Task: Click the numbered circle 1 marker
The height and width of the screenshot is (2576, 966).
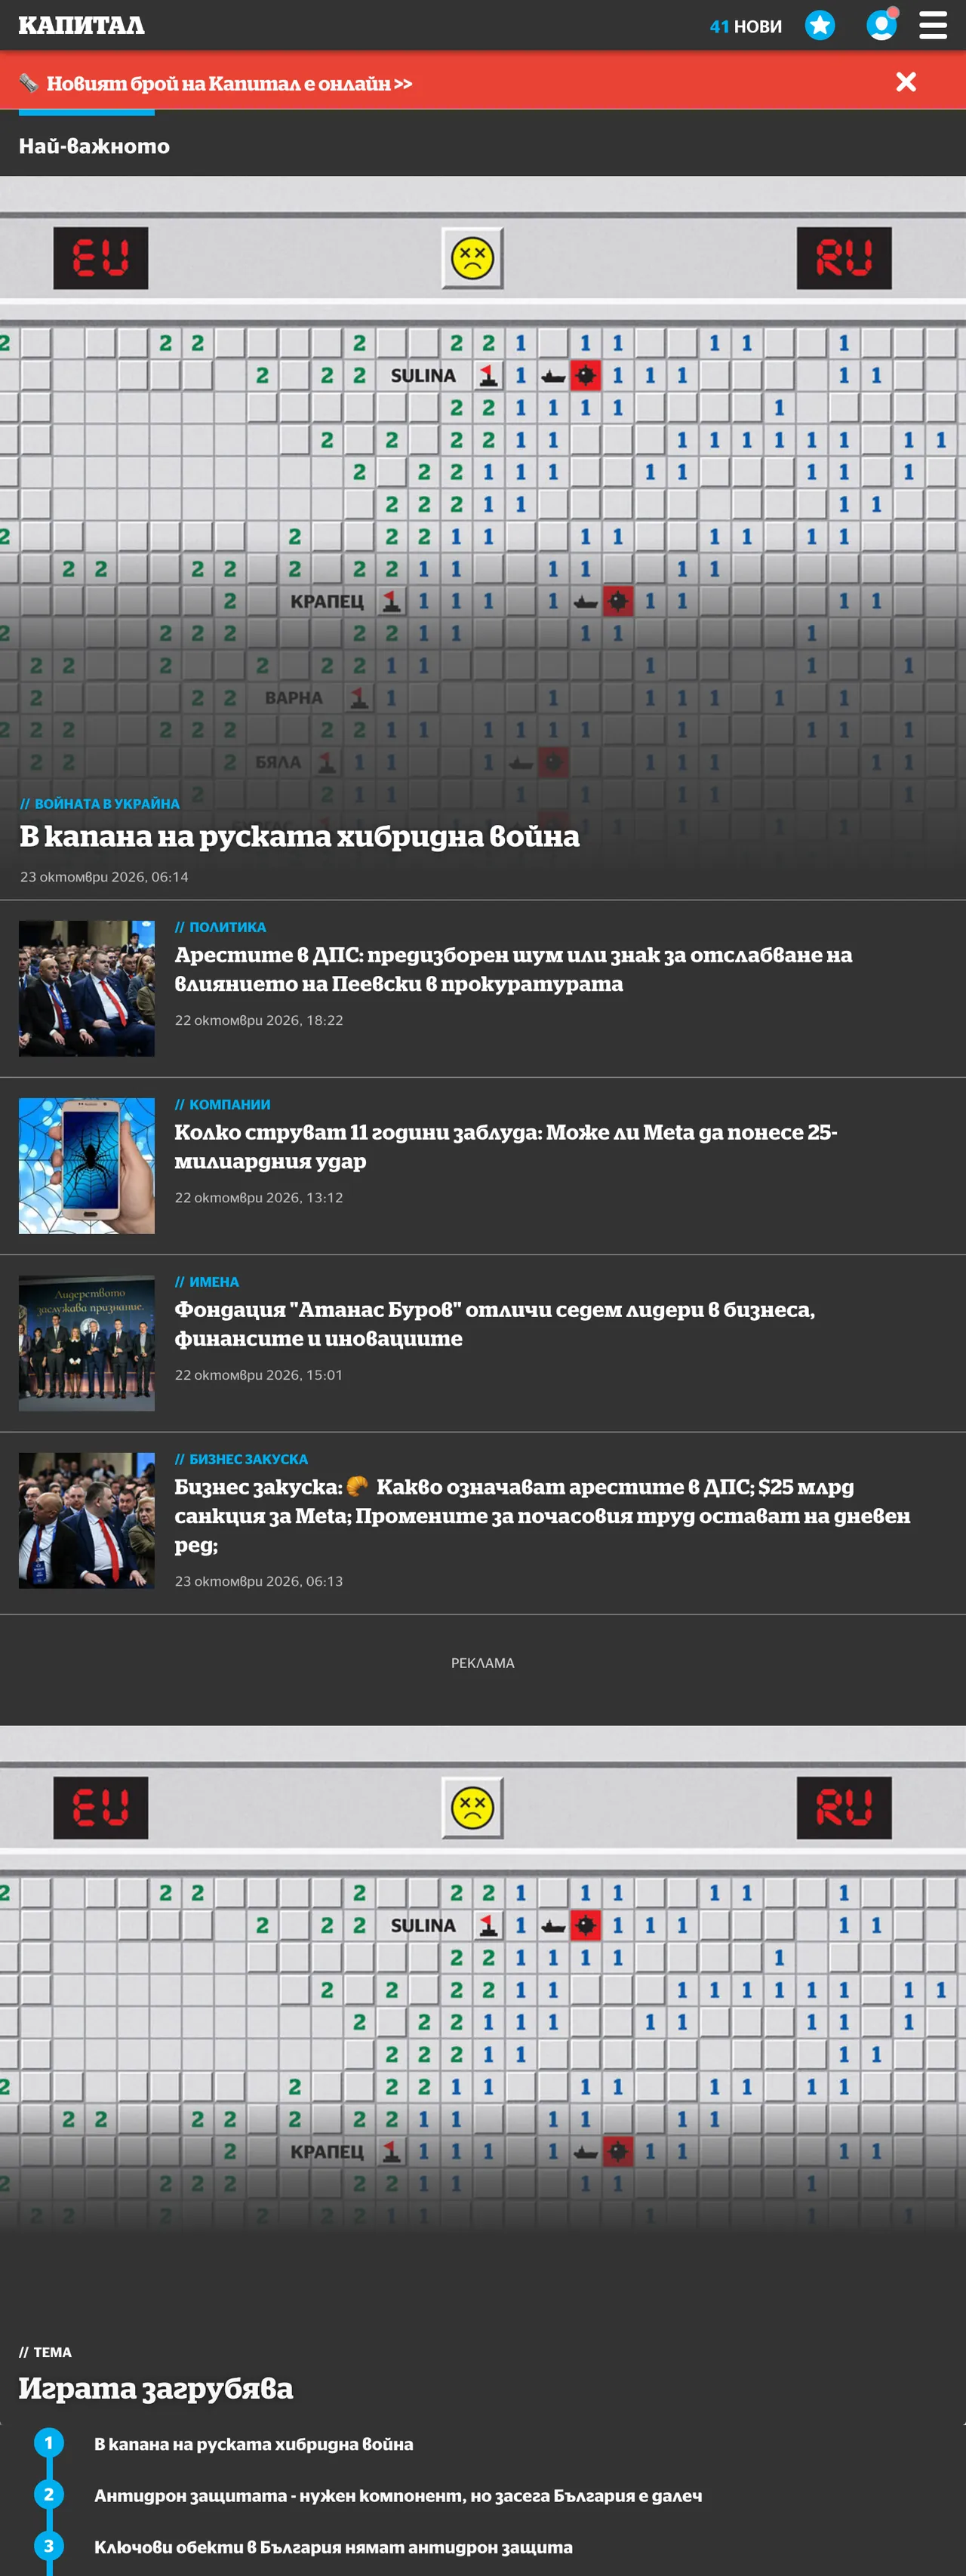Action: pyautogui.click(x=49, y=2442)
